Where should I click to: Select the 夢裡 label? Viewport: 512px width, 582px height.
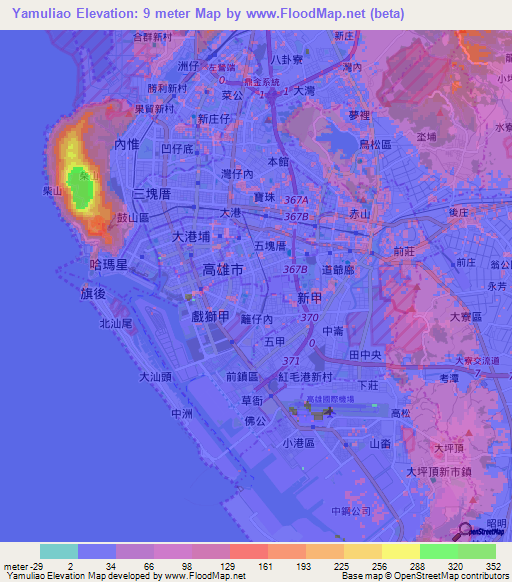point(359,115)
